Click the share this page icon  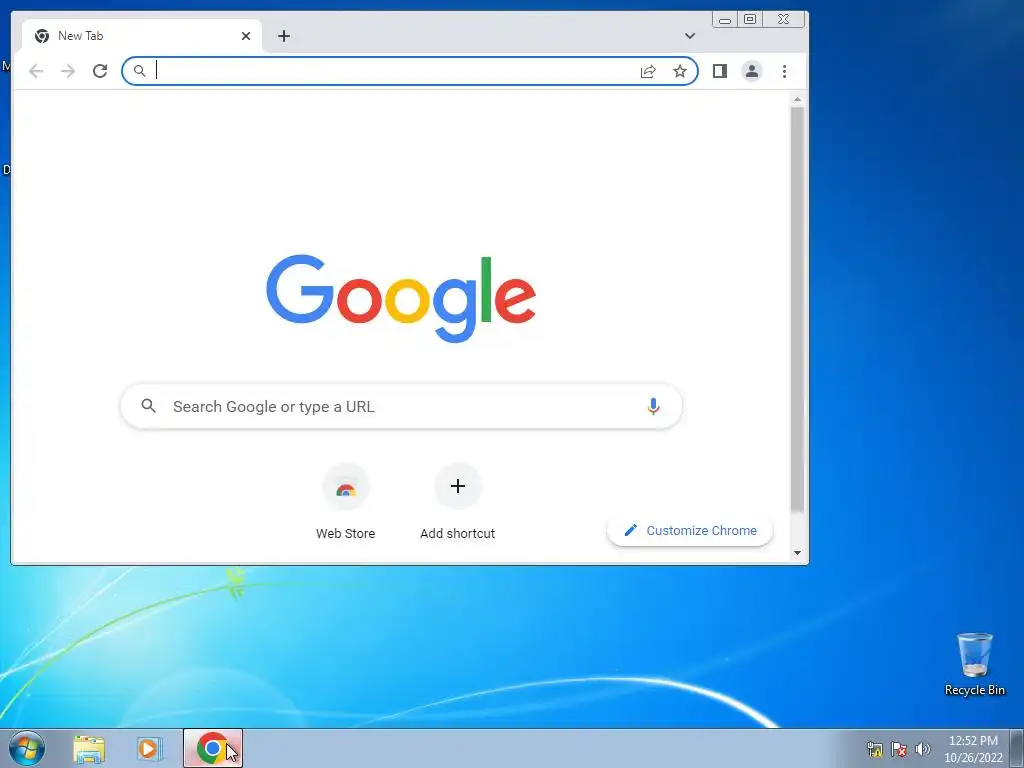point(648,71)
